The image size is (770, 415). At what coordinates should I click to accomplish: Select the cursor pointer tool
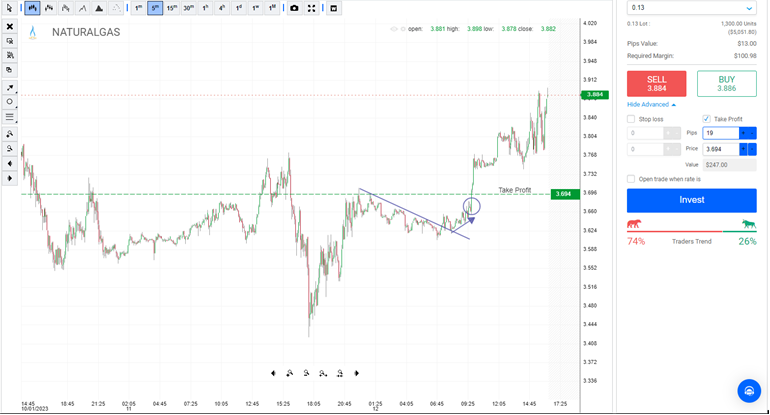(10, 8)
